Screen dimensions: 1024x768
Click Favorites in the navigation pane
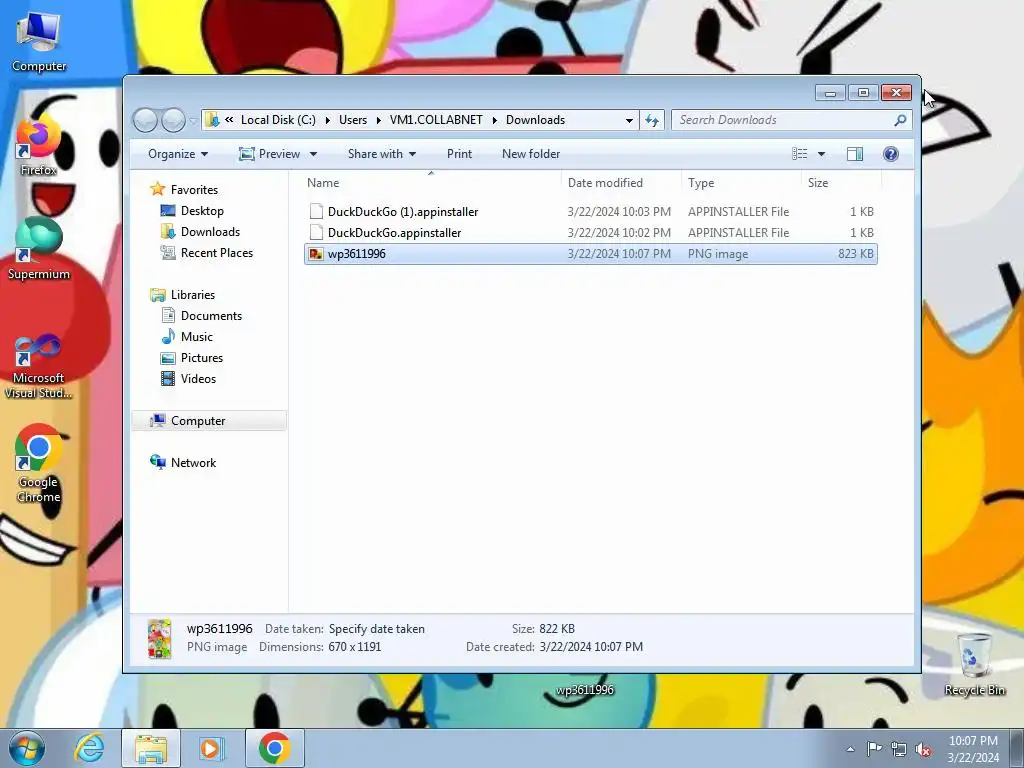pyautogui.click(x=194, y=190)
